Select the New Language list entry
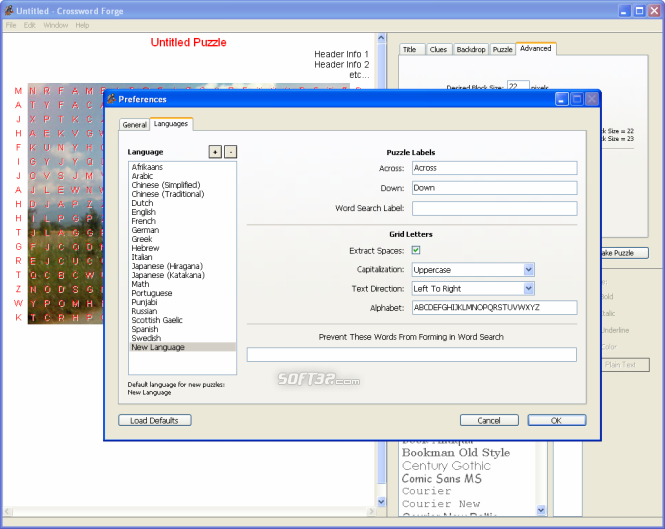The width and height of the screenshot is (665, 529). pyautogui.click(x=182, y=347)
